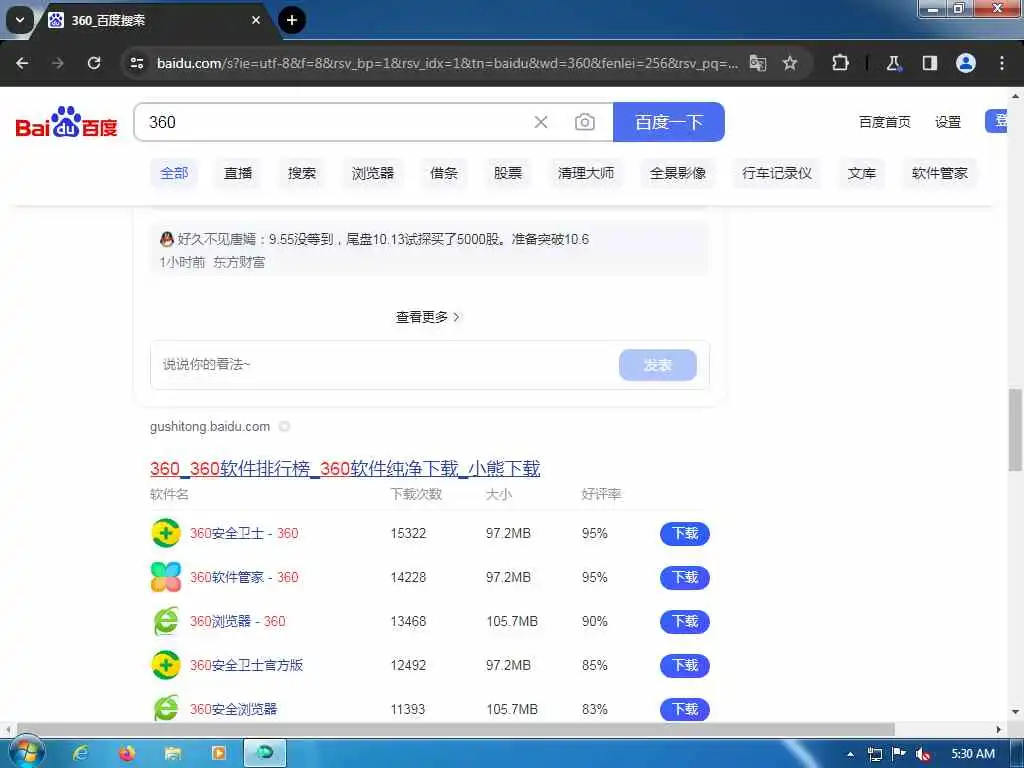
Task: Click the browser forward arrow
Action: (58, 63)
